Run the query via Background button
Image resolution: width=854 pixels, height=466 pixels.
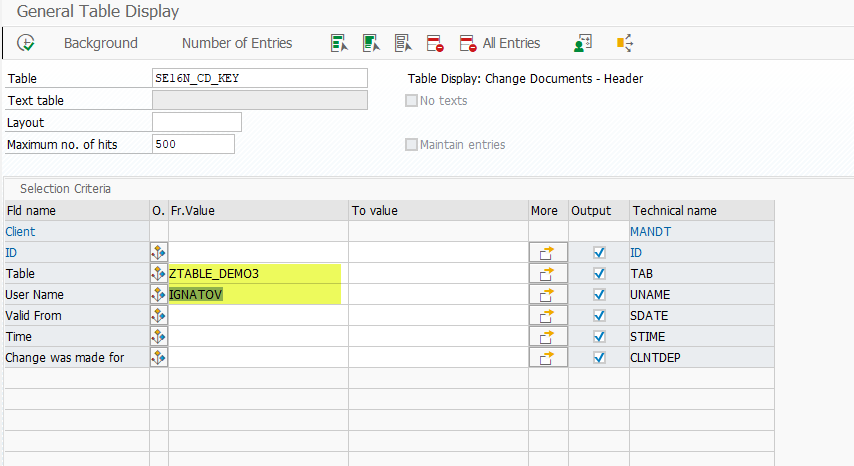101,43
